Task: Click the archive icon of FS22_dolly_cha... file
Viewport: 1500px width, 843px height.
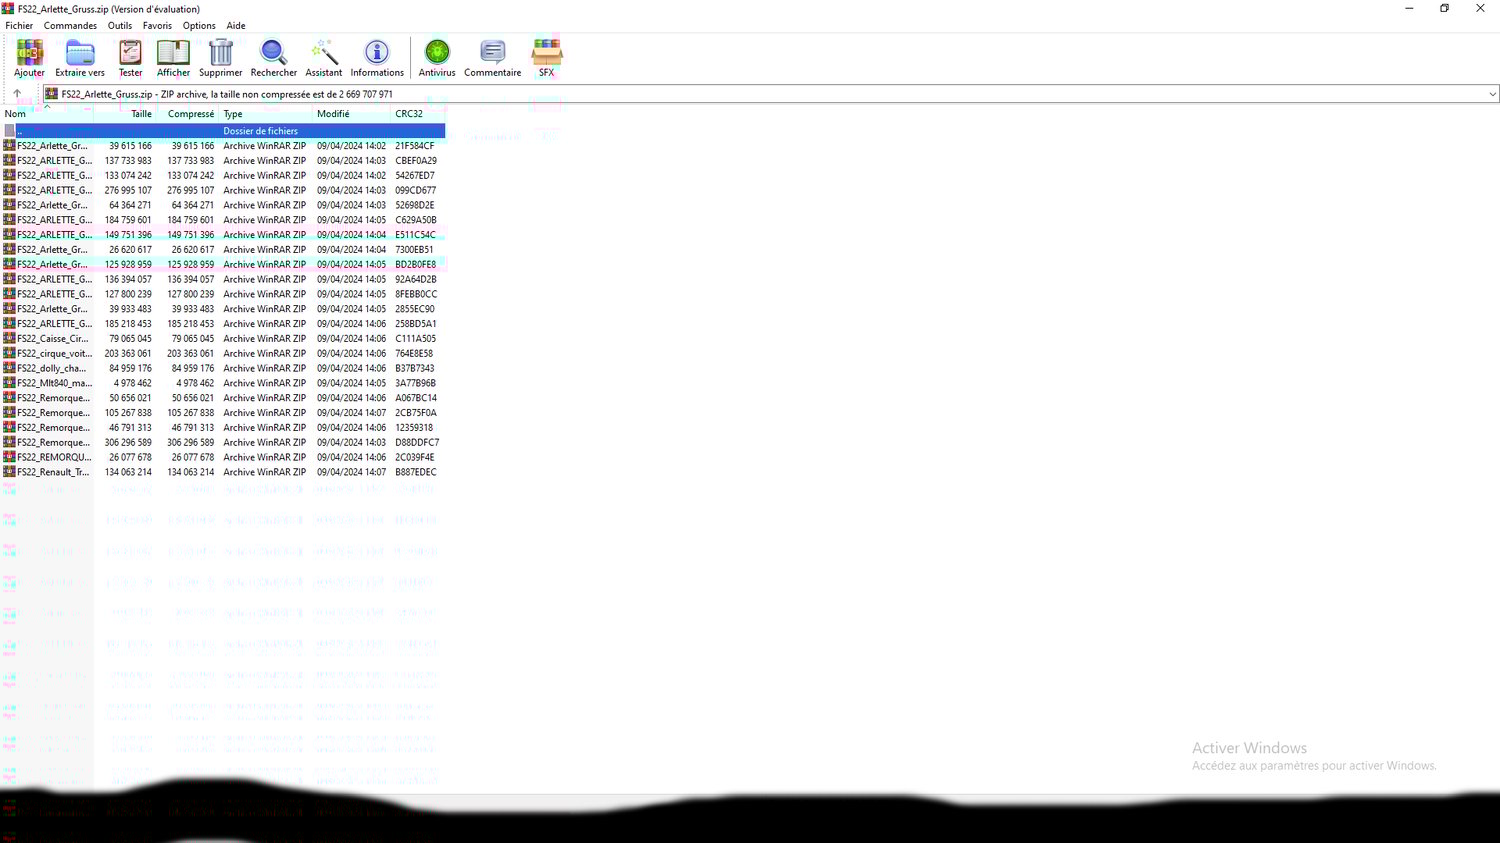Action: [9, 368]
